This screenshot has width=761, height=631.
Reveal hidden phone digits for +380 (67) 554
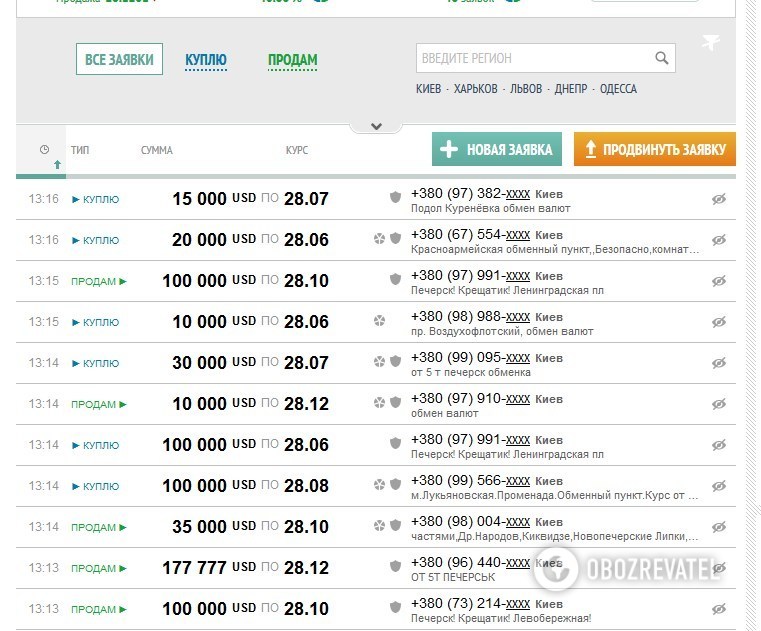[517, 233]
